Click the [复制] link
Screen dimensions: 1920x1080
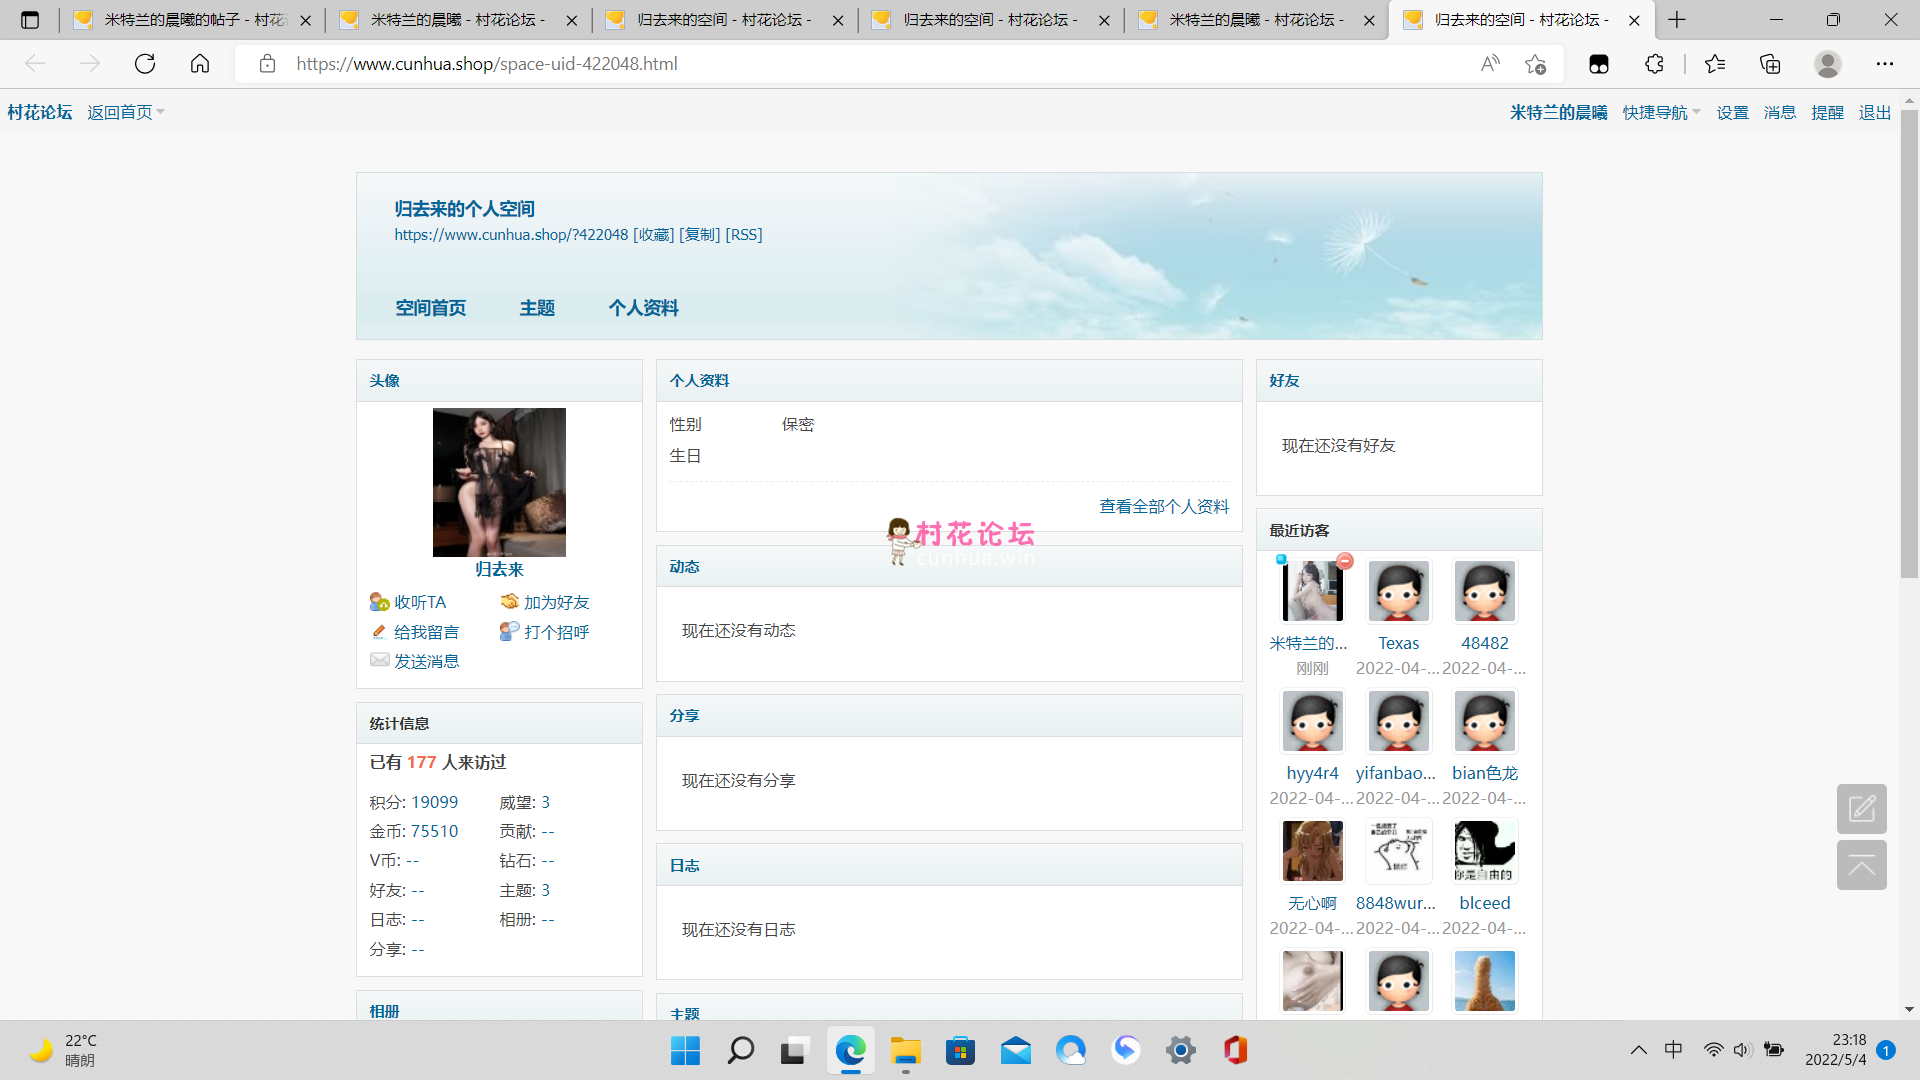coord(700,234)
